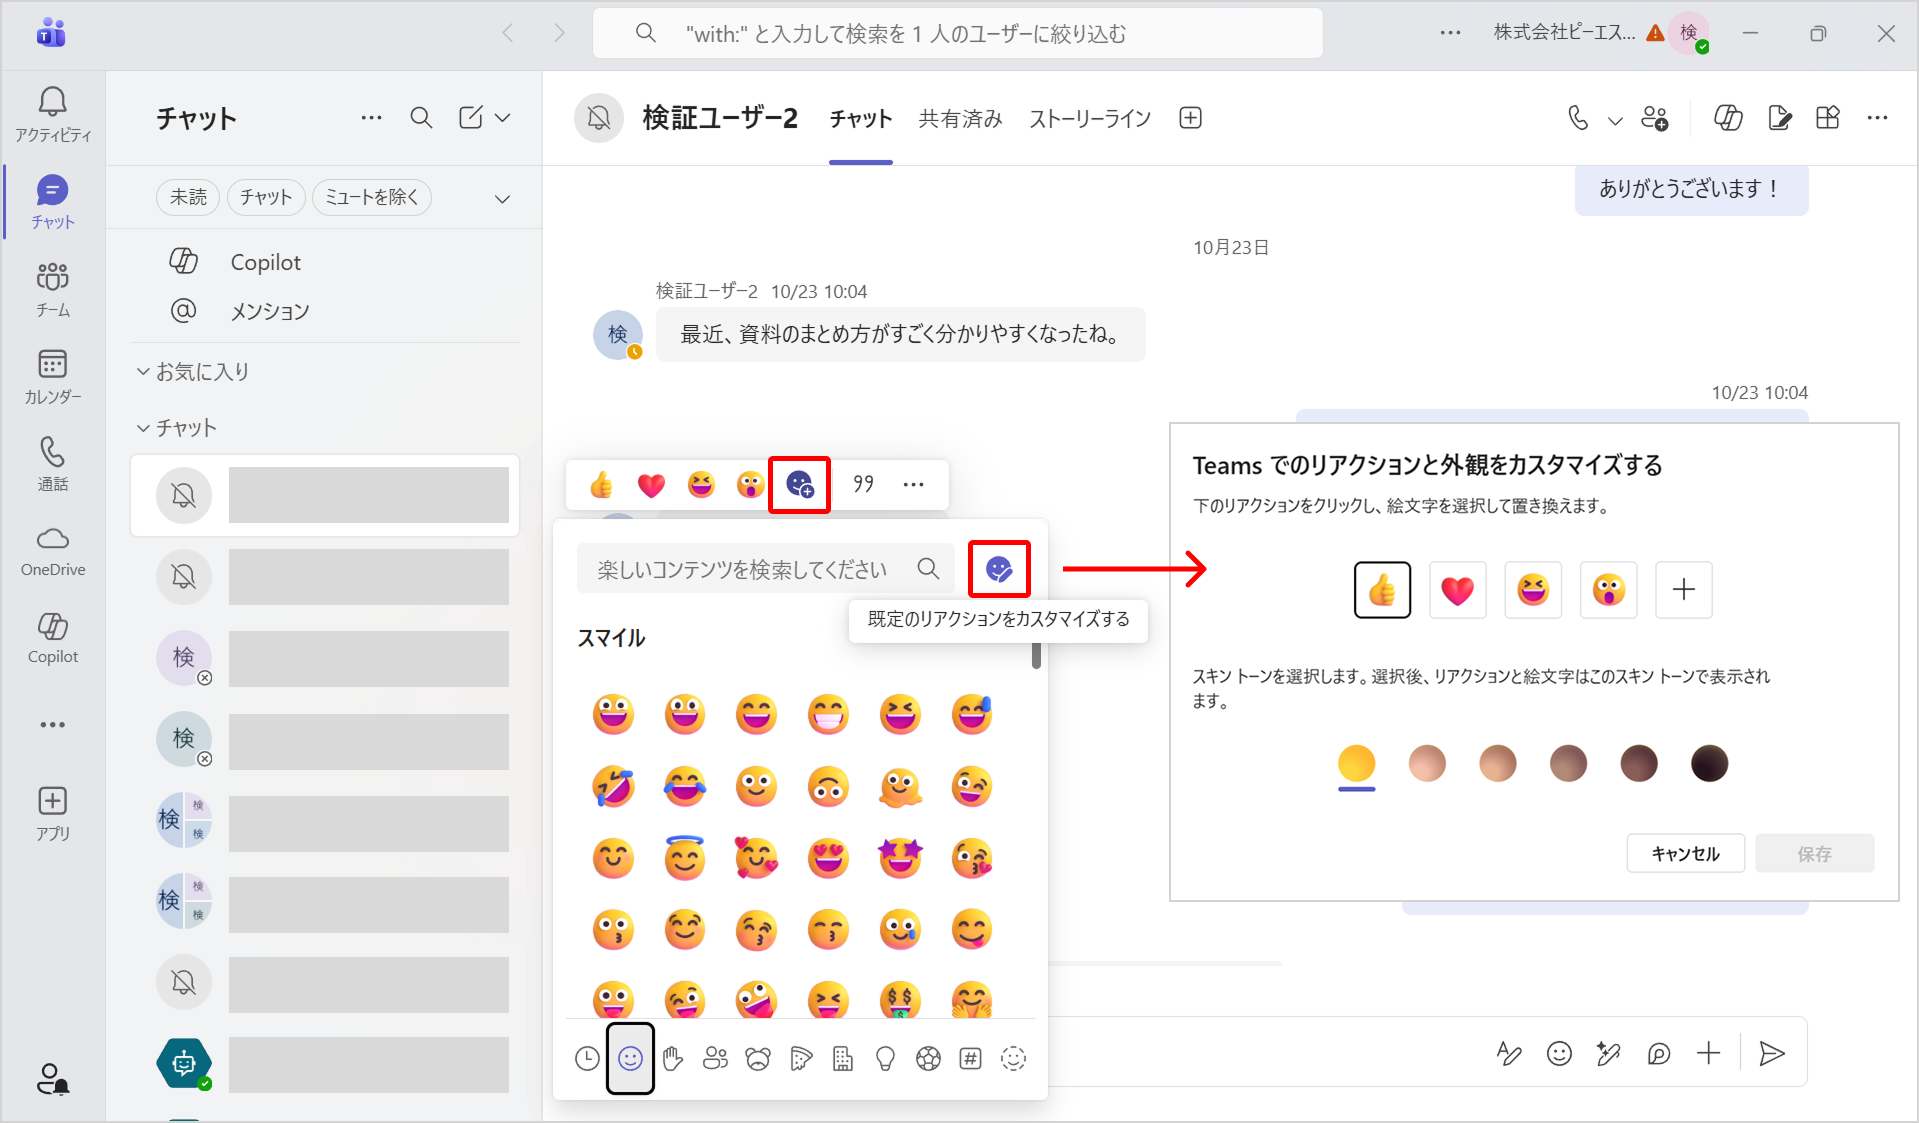Toggle the 未読 filter chip
The height and width of the screenshot is (1123, 1919).
point(188,197)
